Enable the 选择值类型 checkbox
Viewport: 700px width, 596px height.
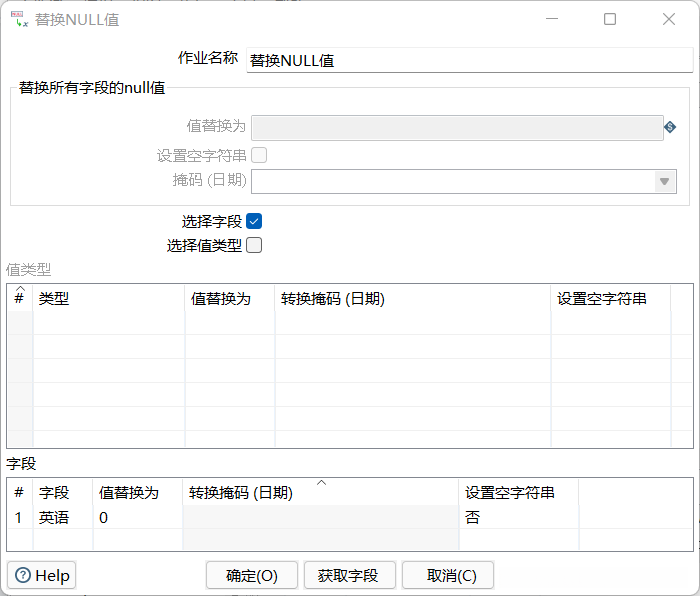tap(254, 245)
